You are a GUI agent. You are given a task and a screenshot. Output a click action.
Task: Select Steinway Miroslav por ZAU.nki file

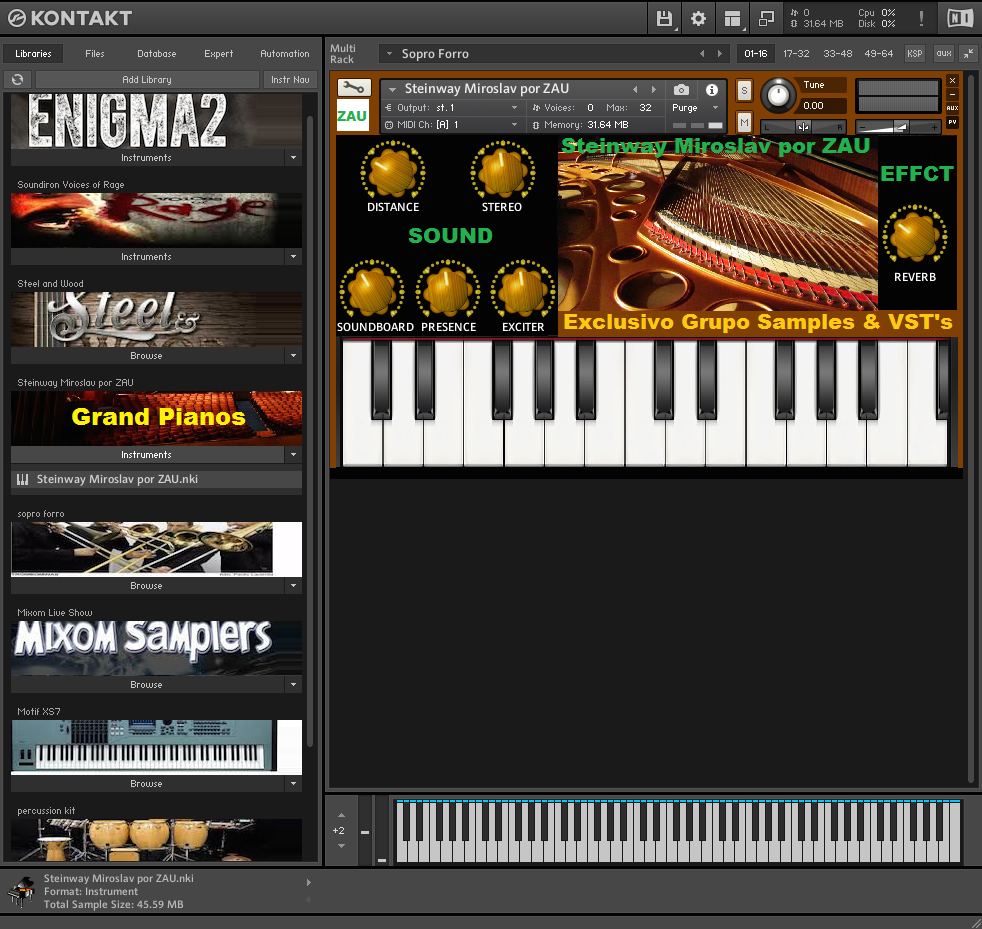click(157, 479)
